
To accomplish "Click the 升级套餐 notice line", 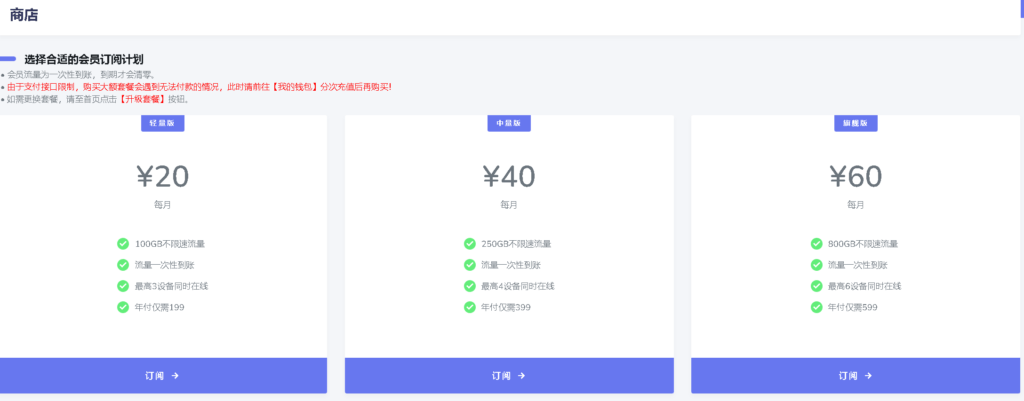I will [98, 99].
